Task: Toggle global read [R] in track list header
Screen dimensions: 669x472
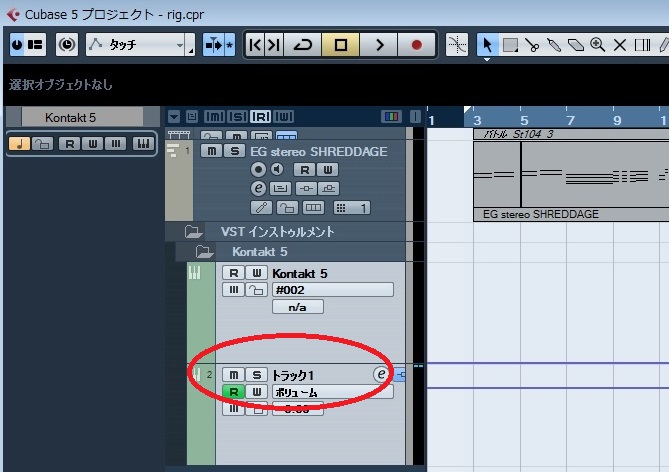Action: (261, 117)
